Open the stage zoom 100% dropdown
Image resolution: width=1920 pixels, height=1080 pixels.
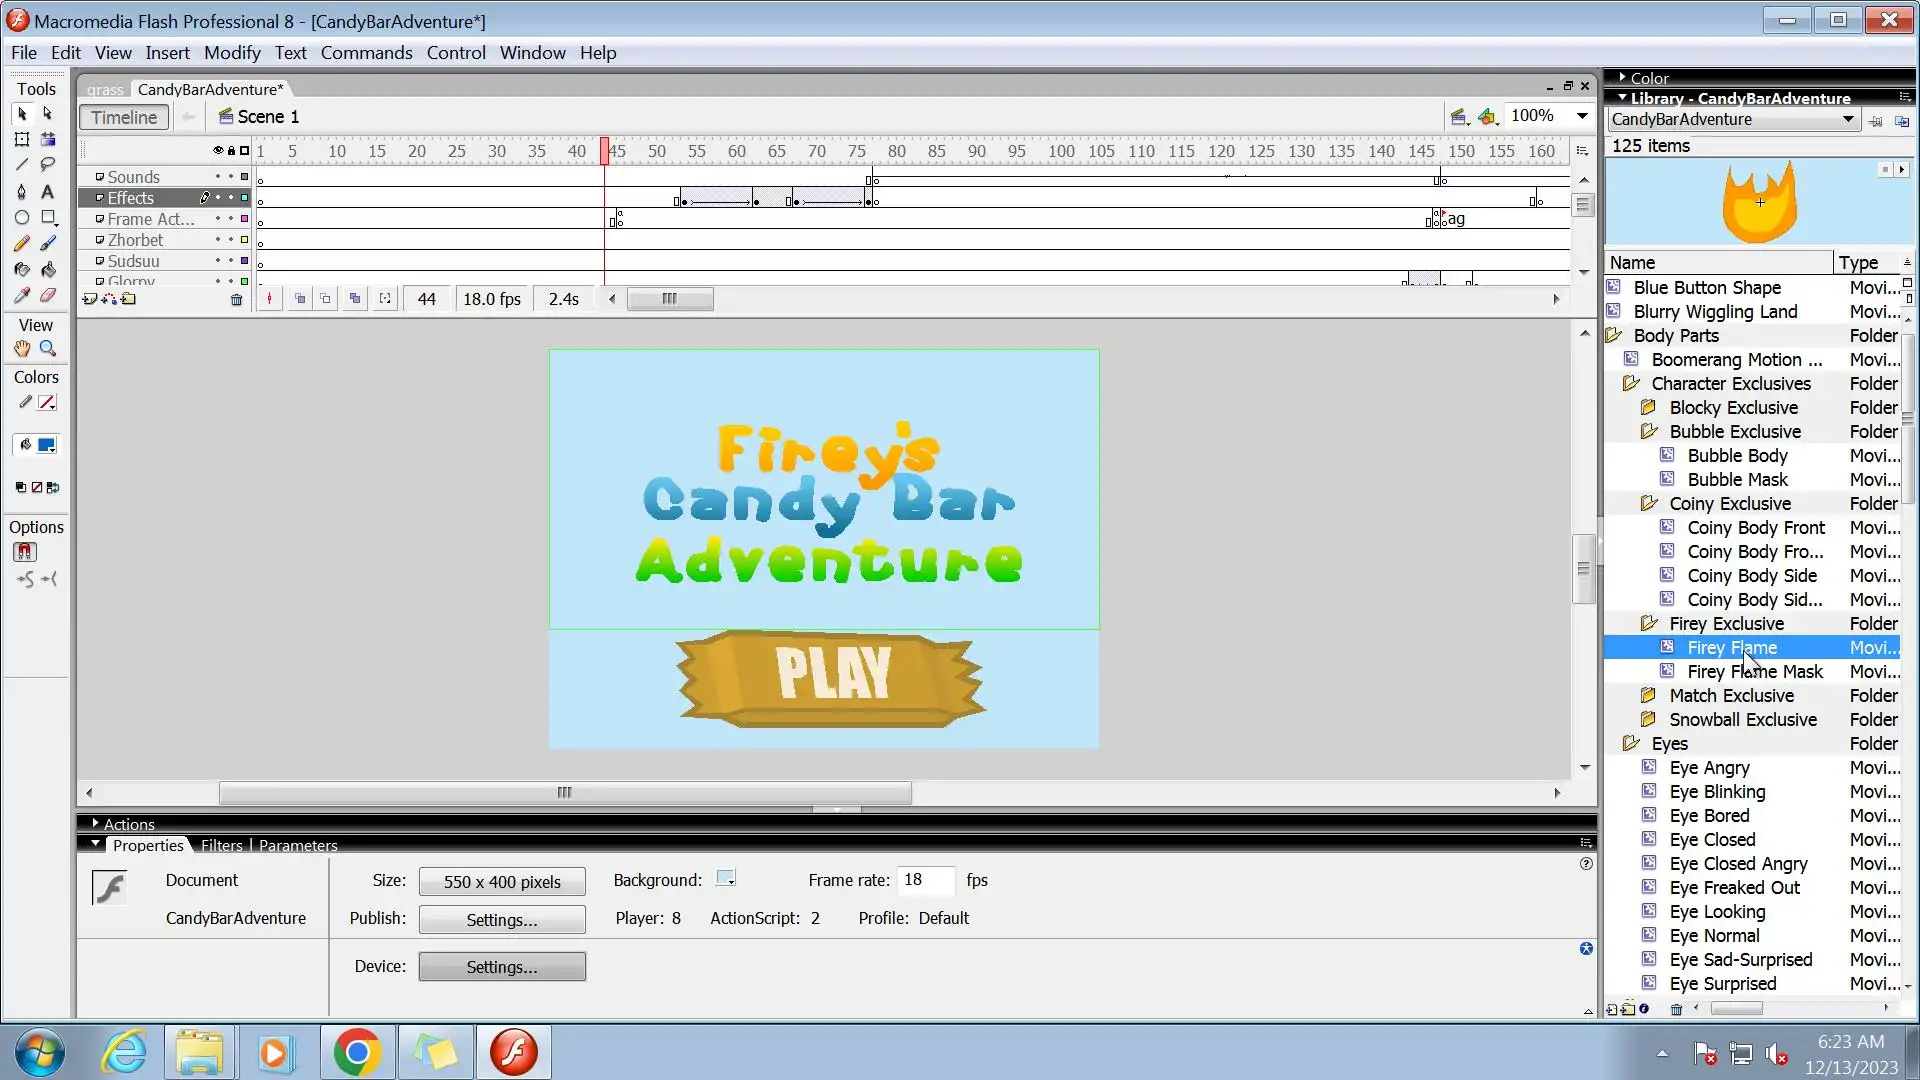1582,116
